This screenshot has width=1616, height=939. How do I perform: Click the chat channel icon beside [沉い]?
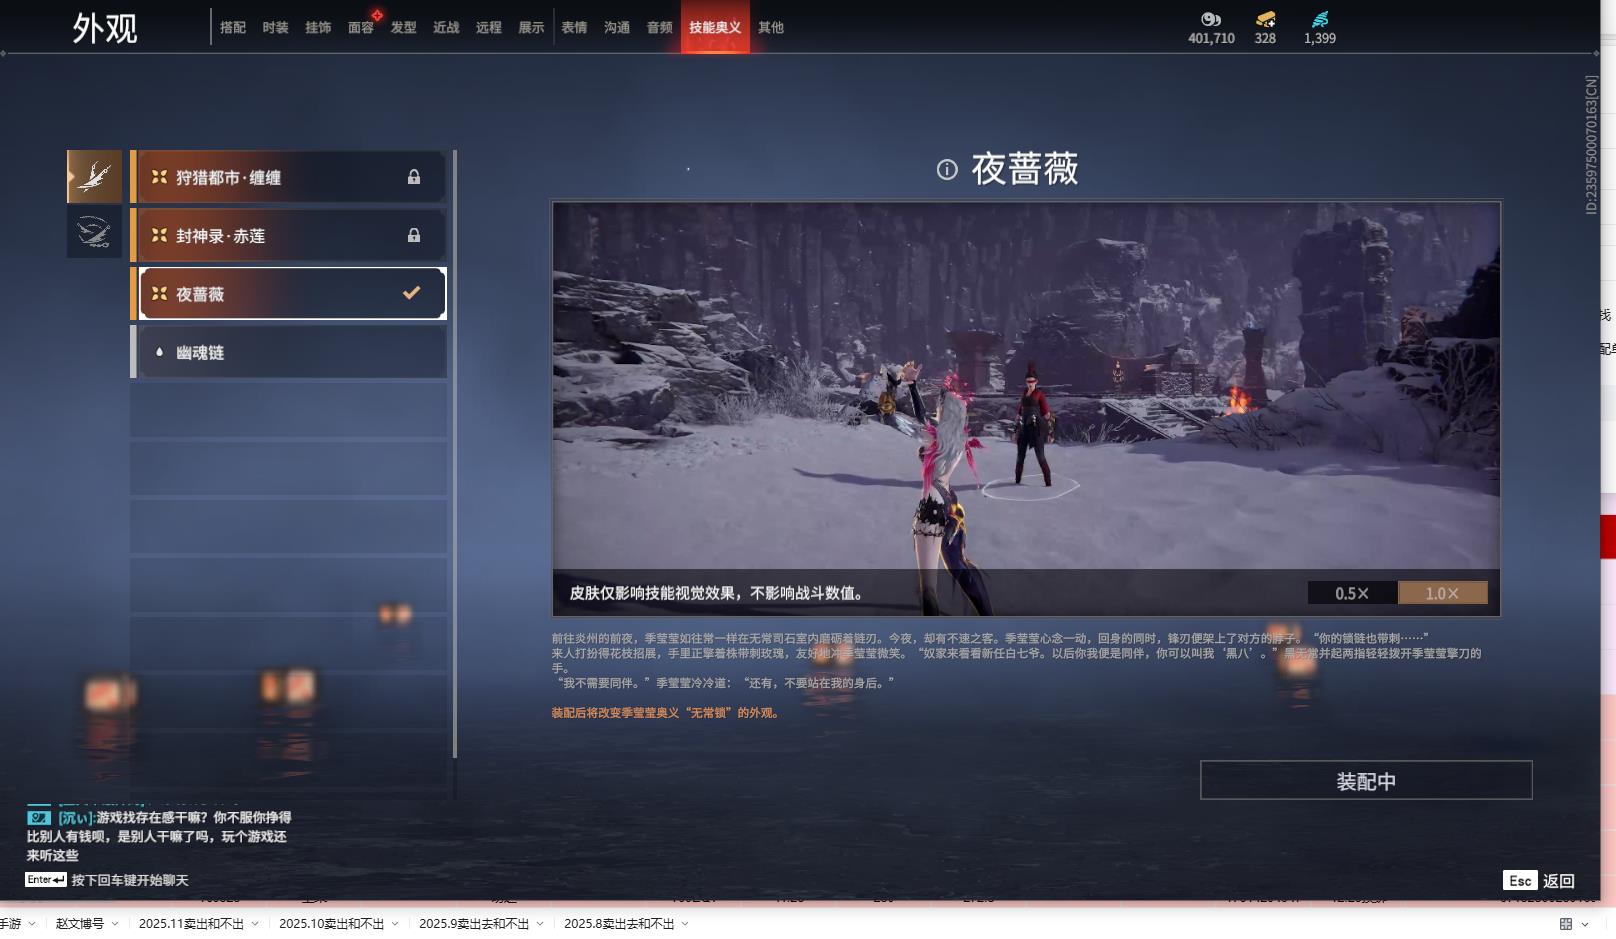pos(39,817)
